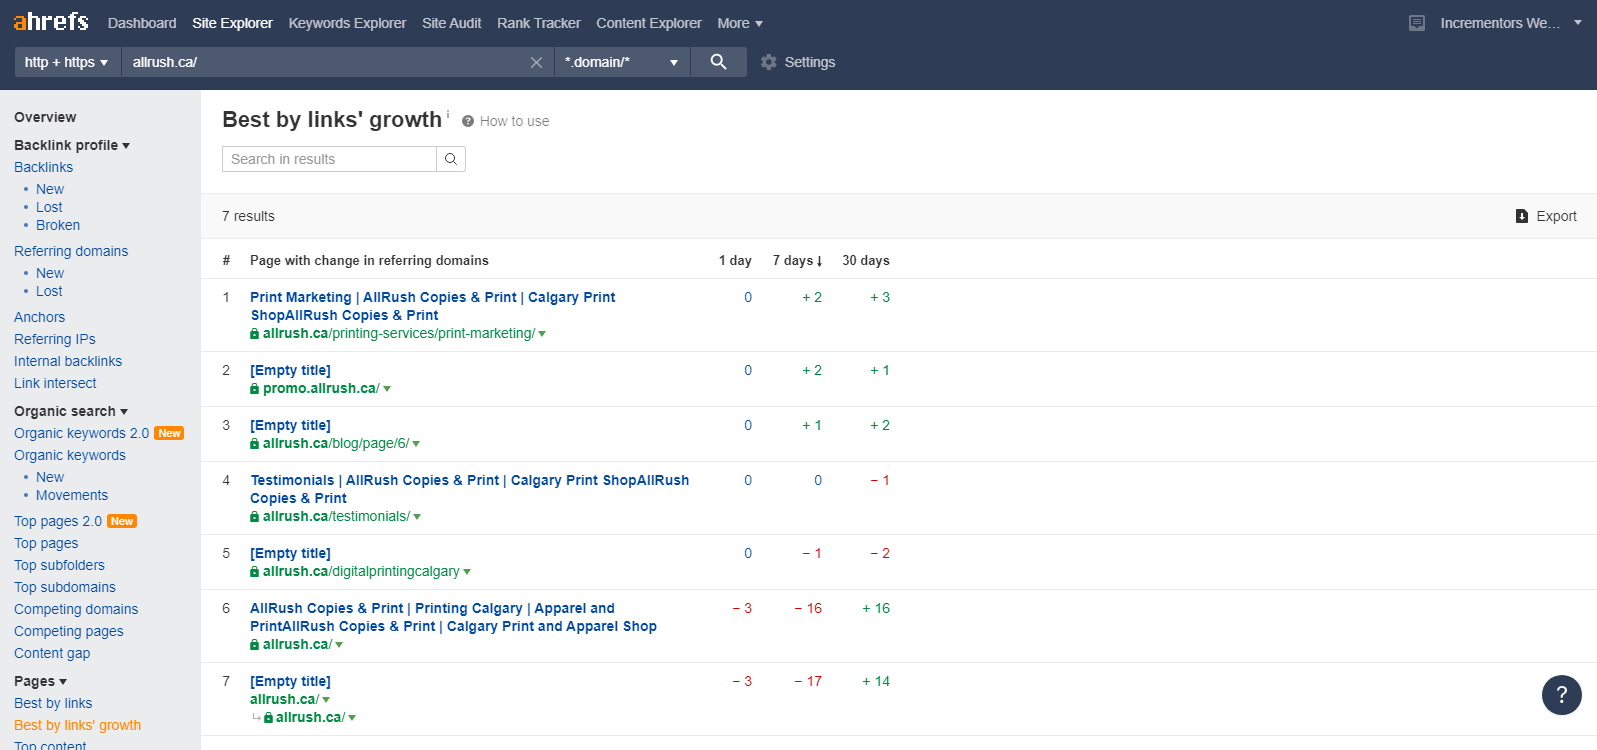Focus the Search in results field

(329, 159)
